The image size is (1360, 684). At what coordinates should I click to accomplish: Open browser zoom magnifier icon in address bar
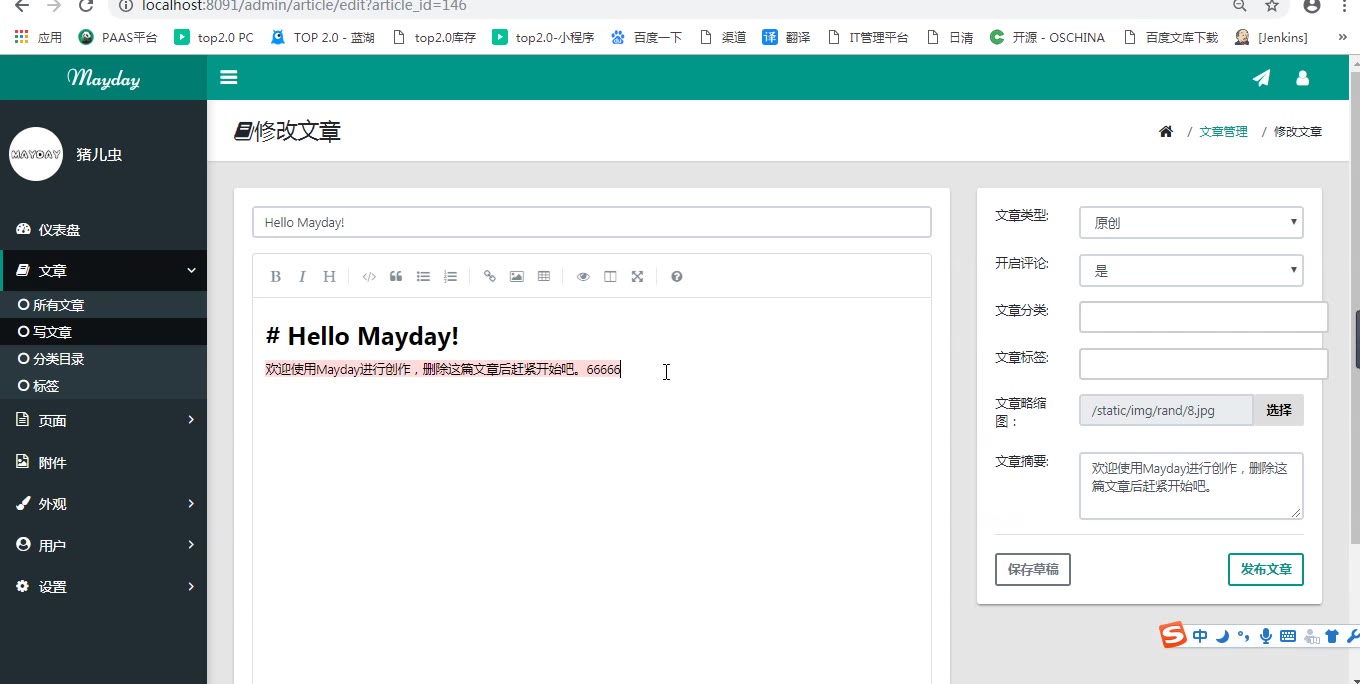(1240, 6)
